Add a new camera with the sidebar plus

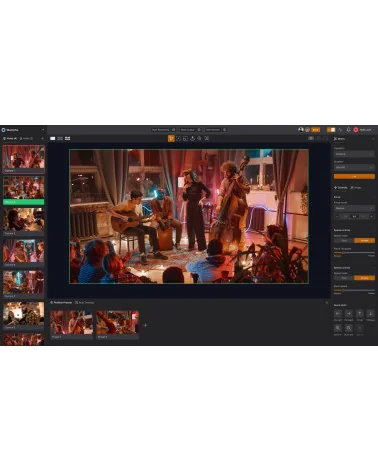(x=42, y=138)
